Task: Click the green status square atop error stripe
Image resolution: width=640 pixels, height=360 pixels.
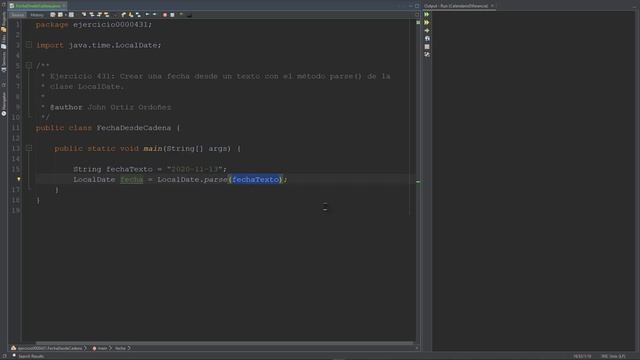Action: coord(418,22)
